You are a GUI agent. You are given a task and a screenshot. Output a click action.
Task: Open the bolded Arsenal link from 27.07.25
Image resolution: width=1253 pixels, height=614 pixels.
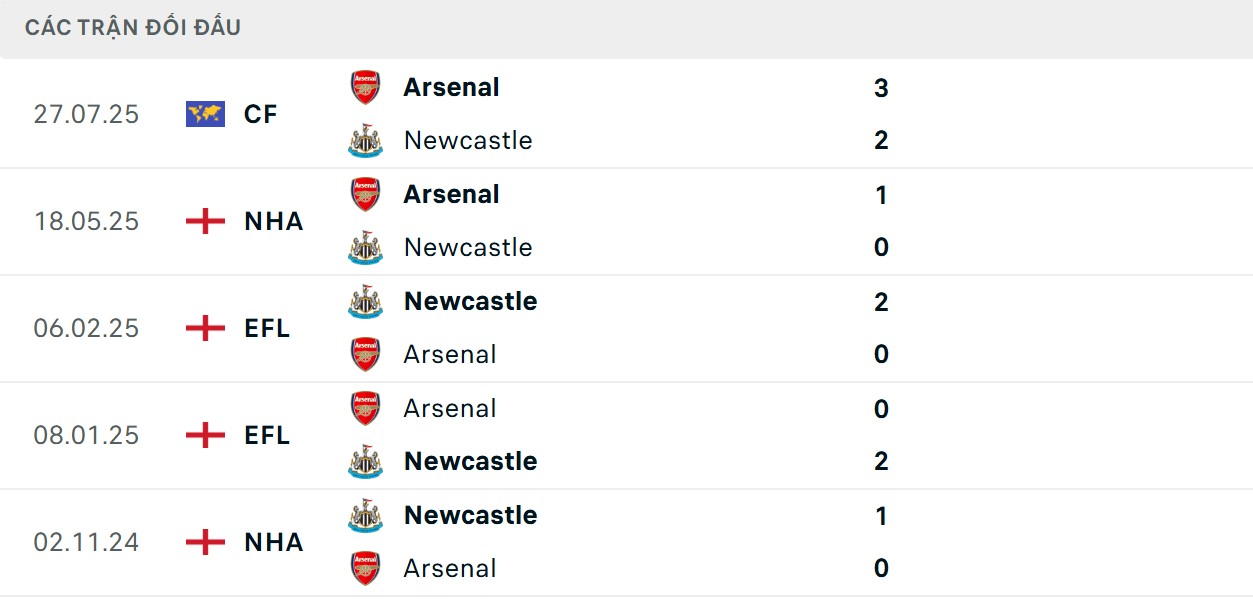(451, 87)
